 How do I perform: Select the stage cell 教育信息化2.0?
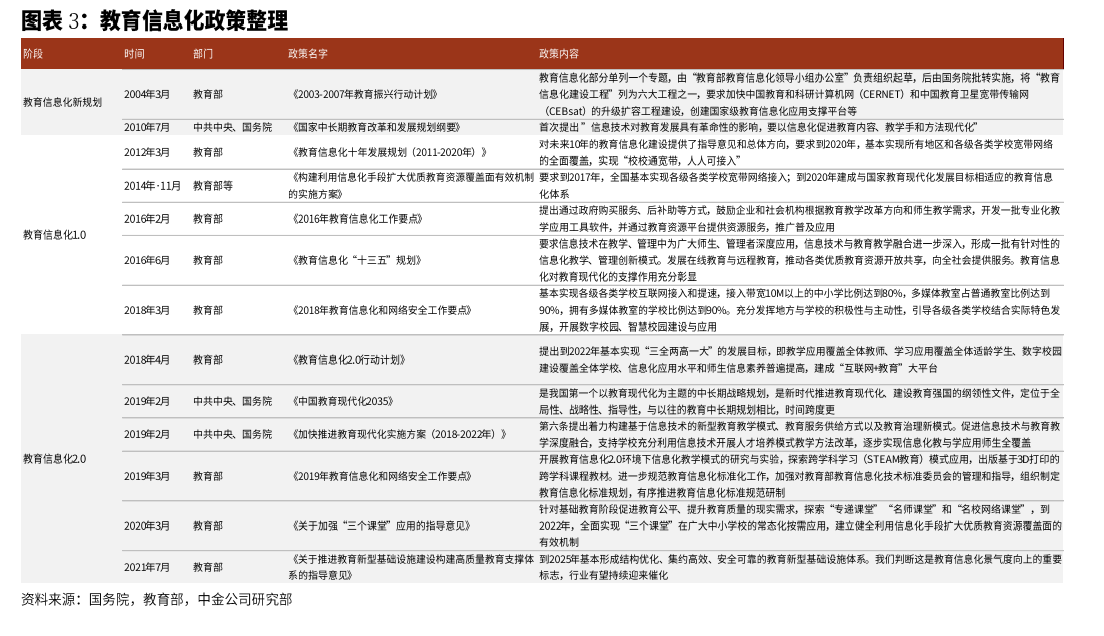tap(55, 459)
